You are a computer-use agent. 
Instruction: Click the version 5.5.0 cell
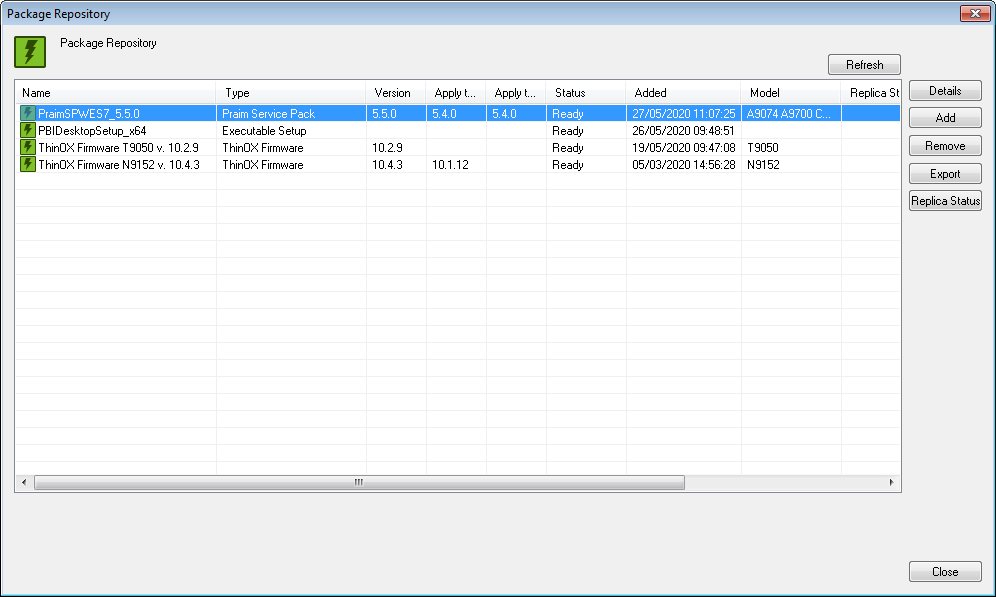(x=384, y=114)
